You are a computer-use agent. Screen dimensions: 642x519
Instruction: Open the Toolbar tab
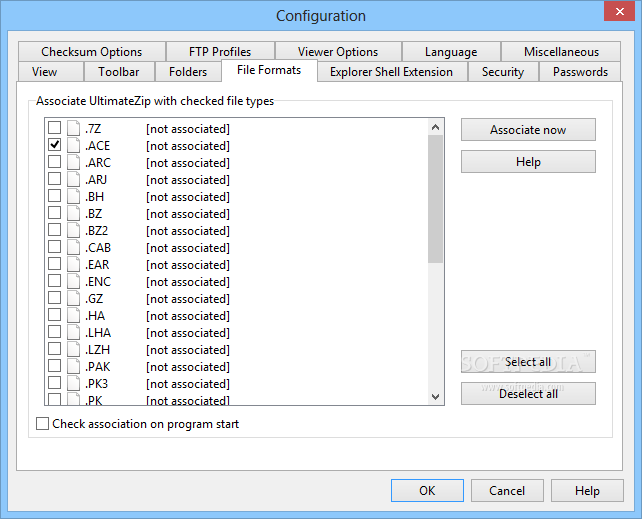click(x=119, y=72)
